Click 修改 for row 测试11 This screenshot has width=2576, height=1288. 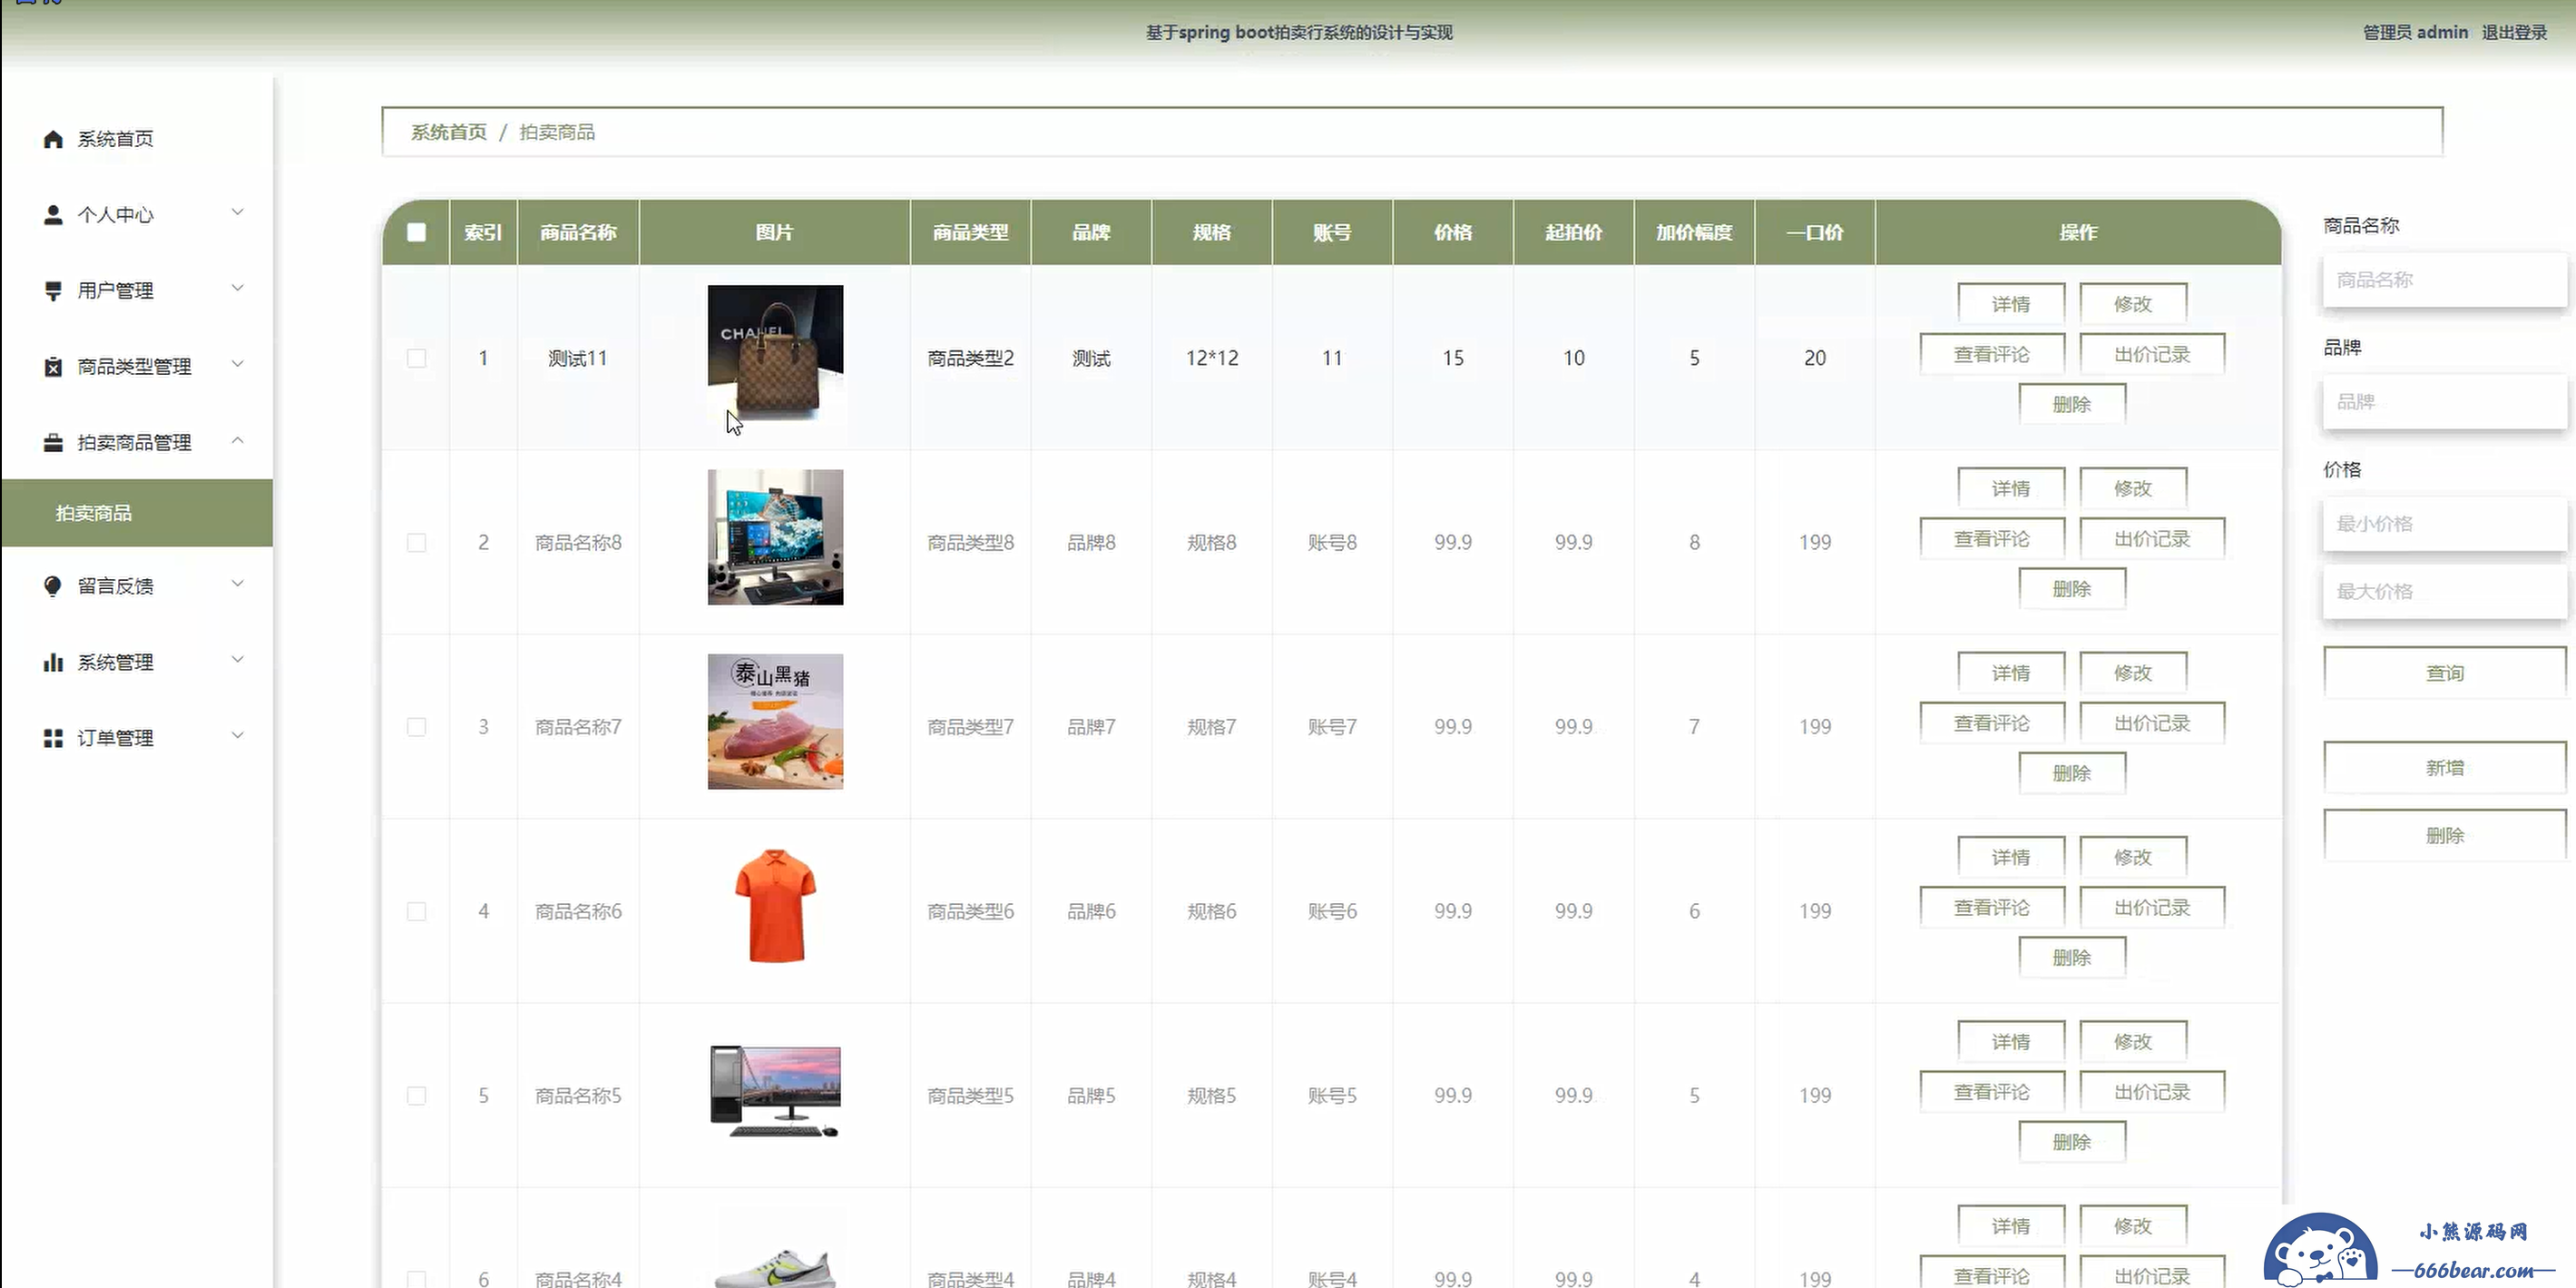[x=2132, y=304]
